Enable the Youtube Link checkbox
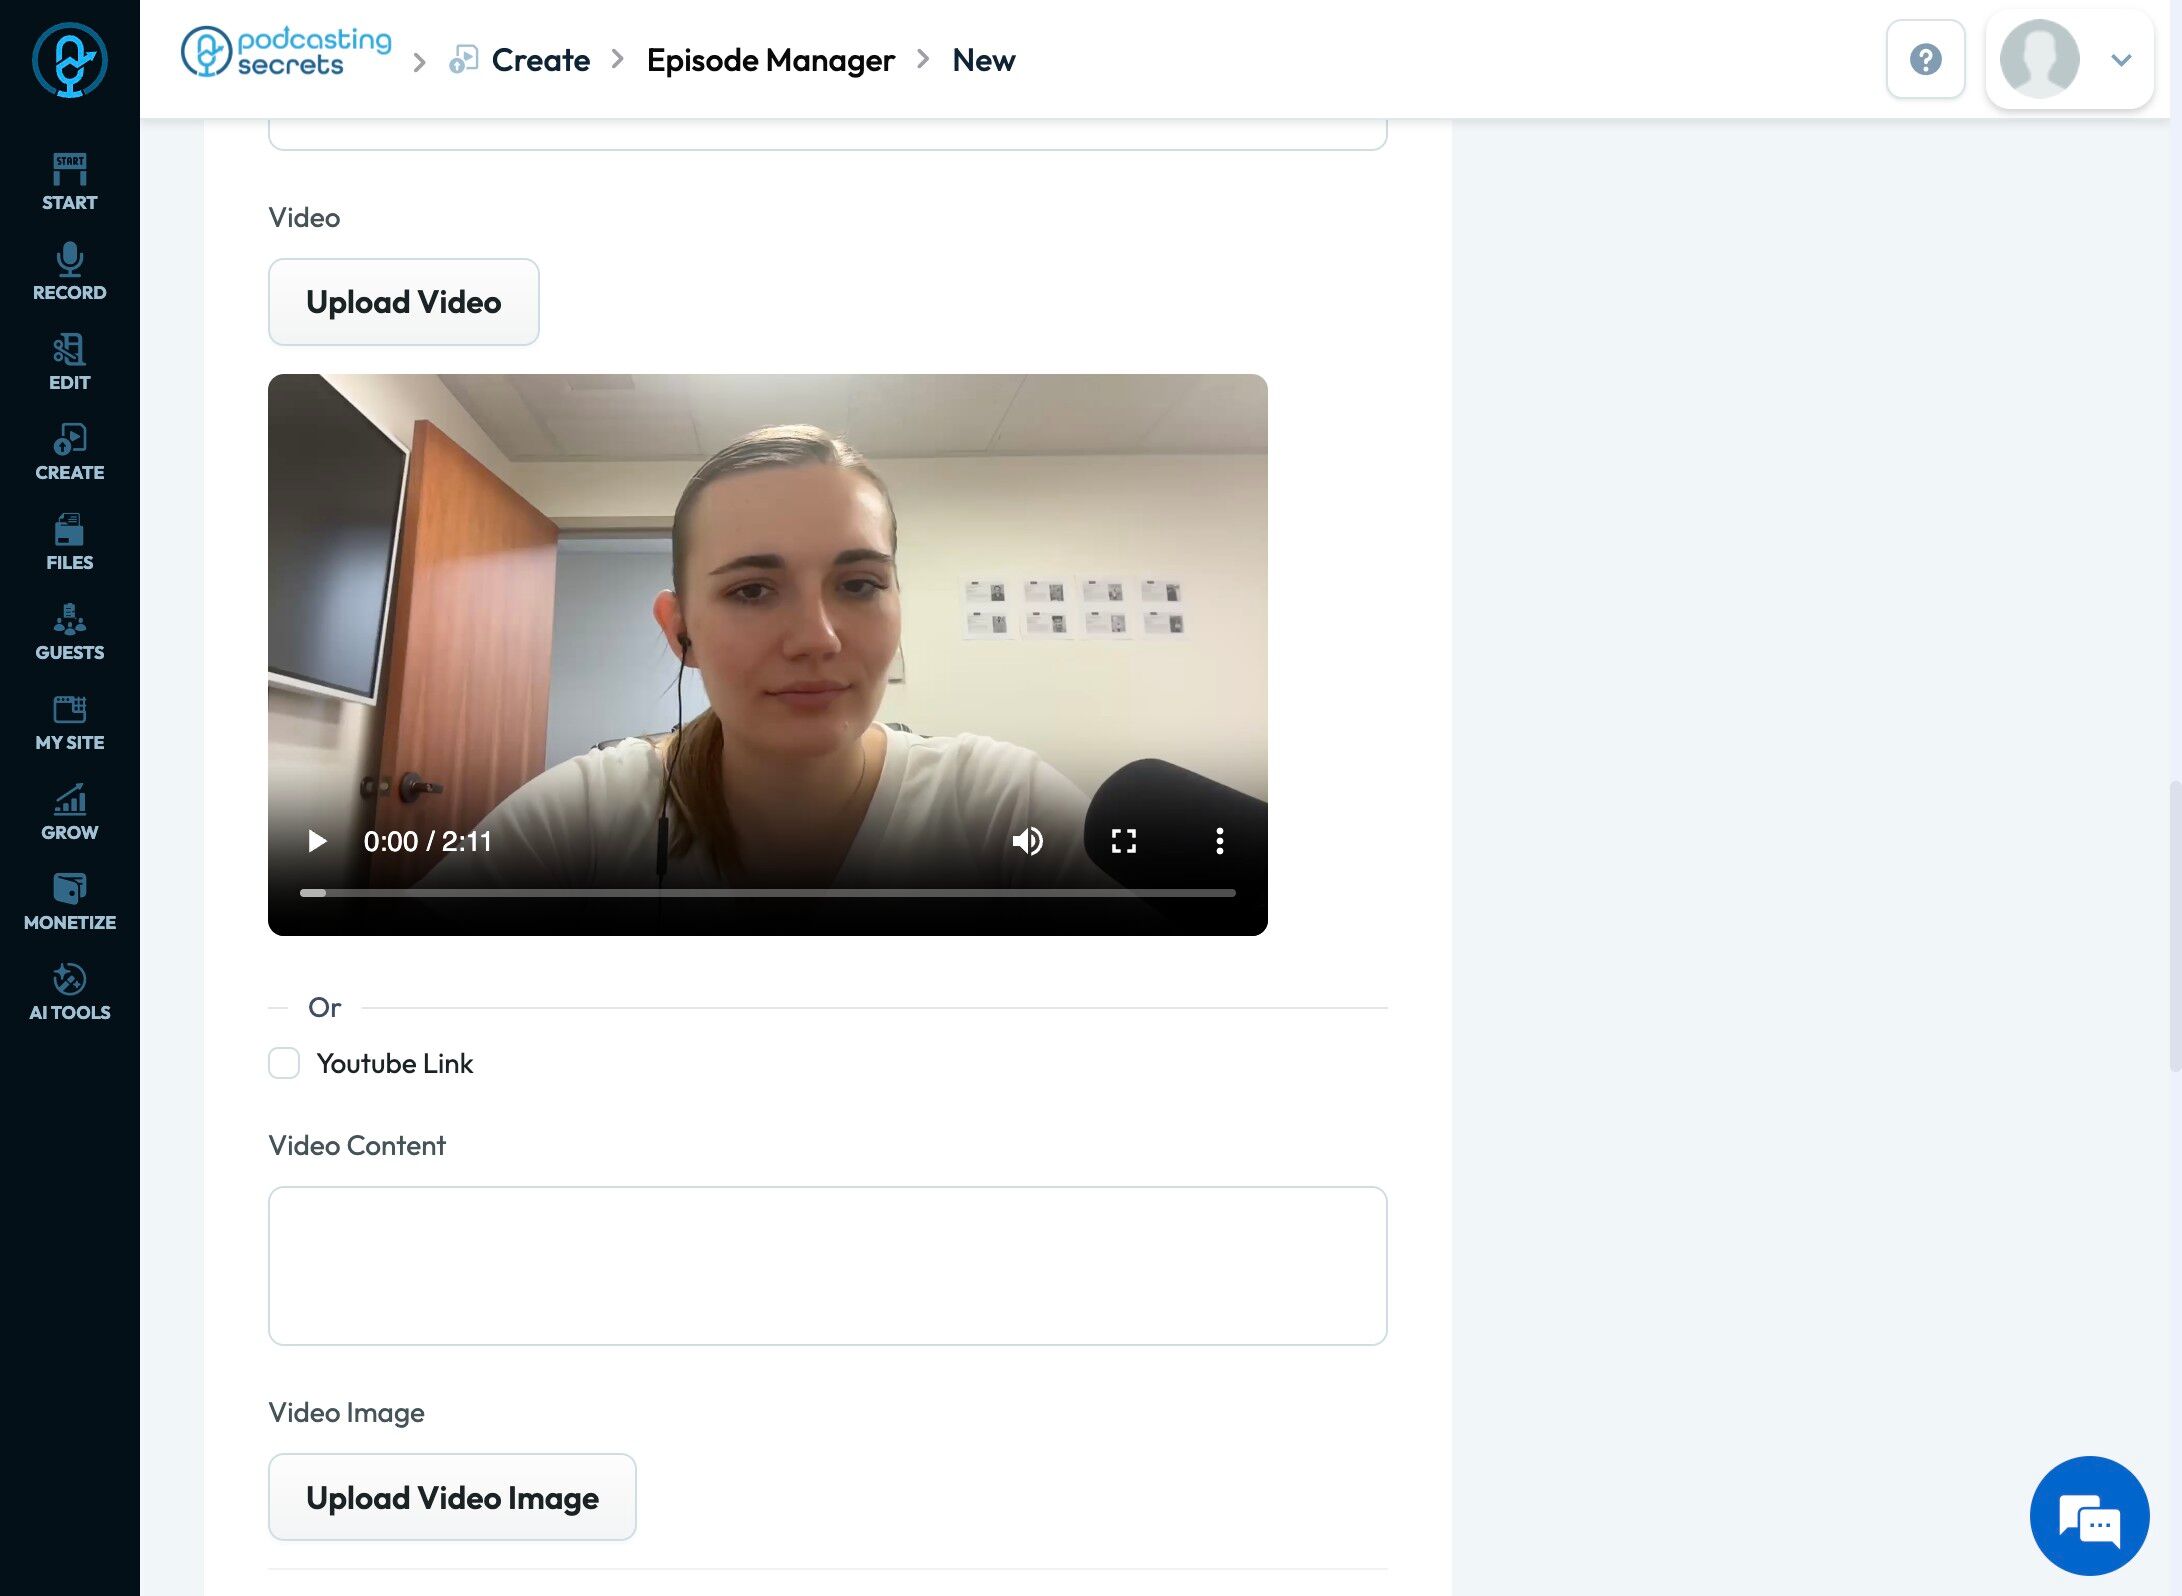 coord(284,1063)
